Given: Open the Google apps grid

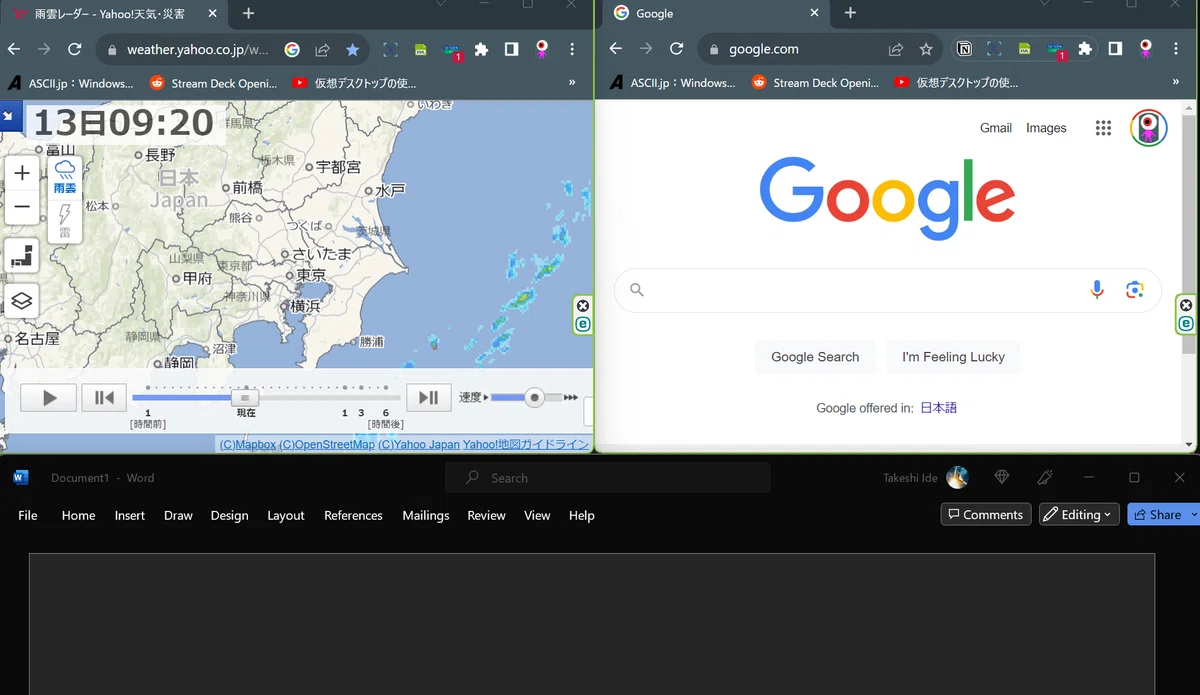Looking at the screenshot, I should (1103, 128).
